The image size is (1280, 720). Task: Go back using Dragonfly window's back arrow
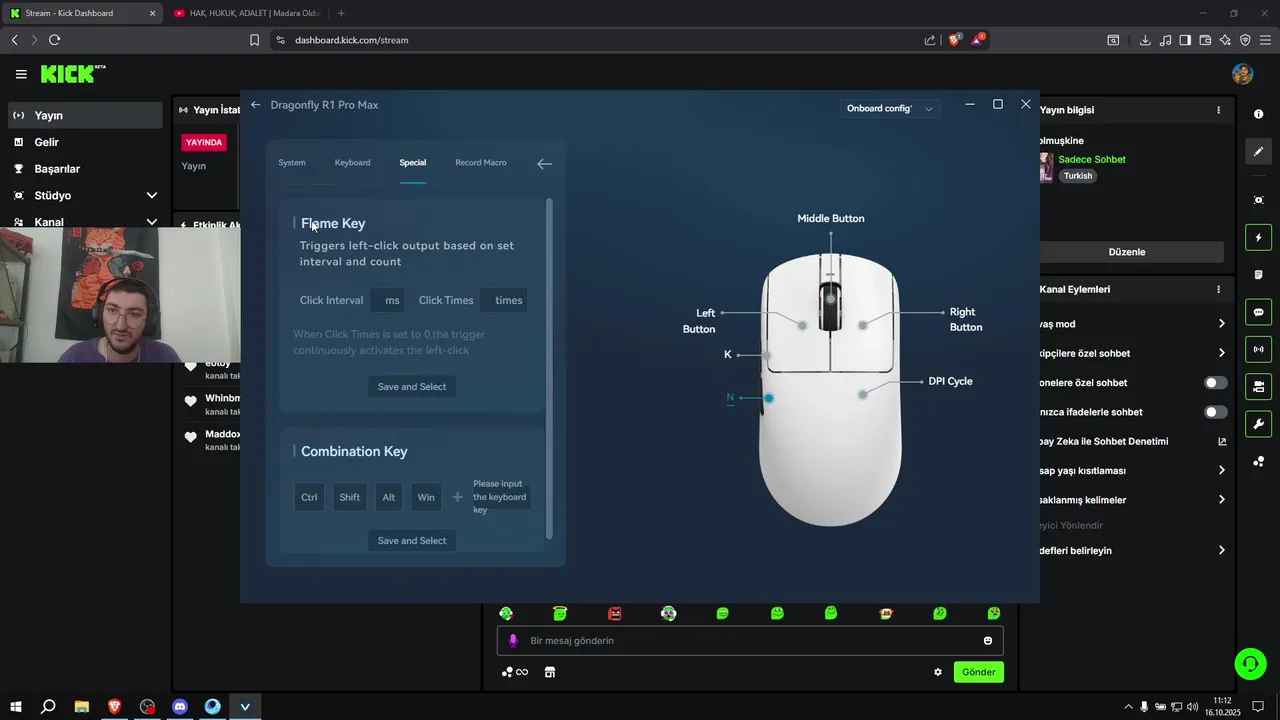click(x=256, y=105)
